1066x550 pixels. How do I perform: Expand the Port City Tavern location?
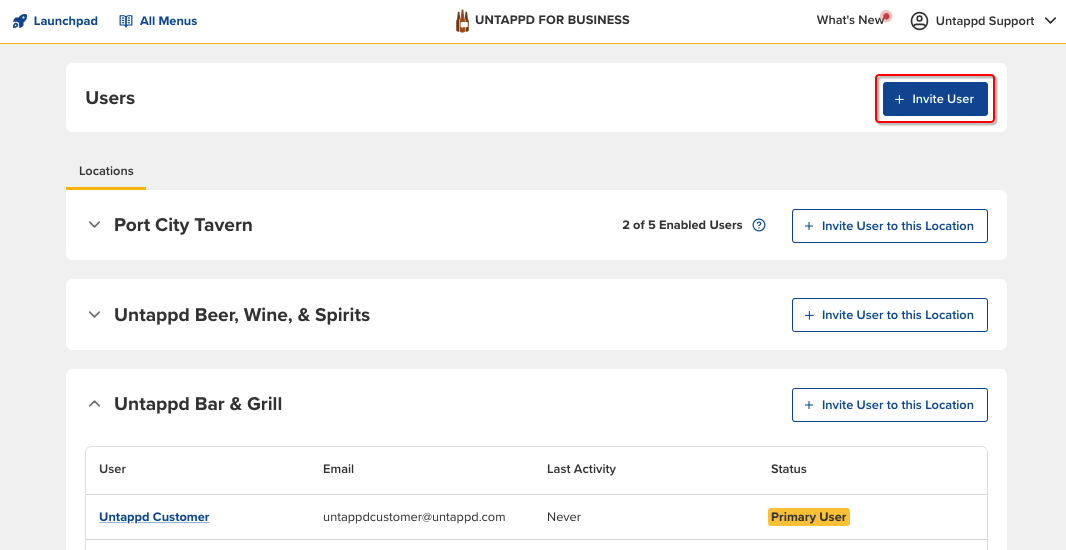pos(94,225)
